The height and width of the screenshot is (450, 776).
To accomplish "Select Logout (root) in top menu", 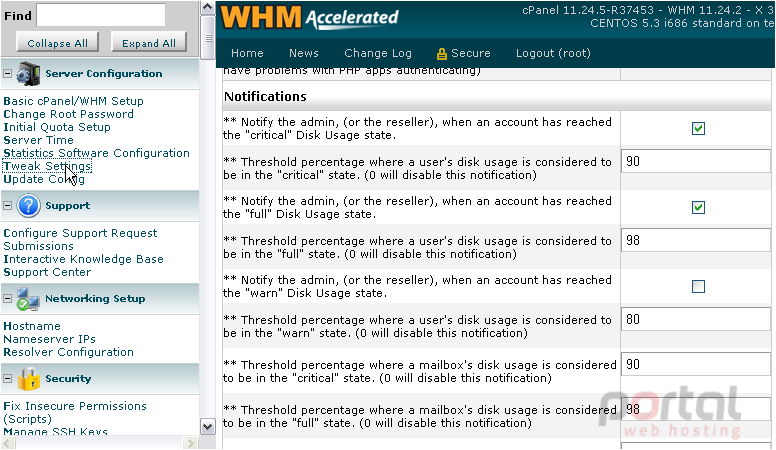I will click(553, 53).
